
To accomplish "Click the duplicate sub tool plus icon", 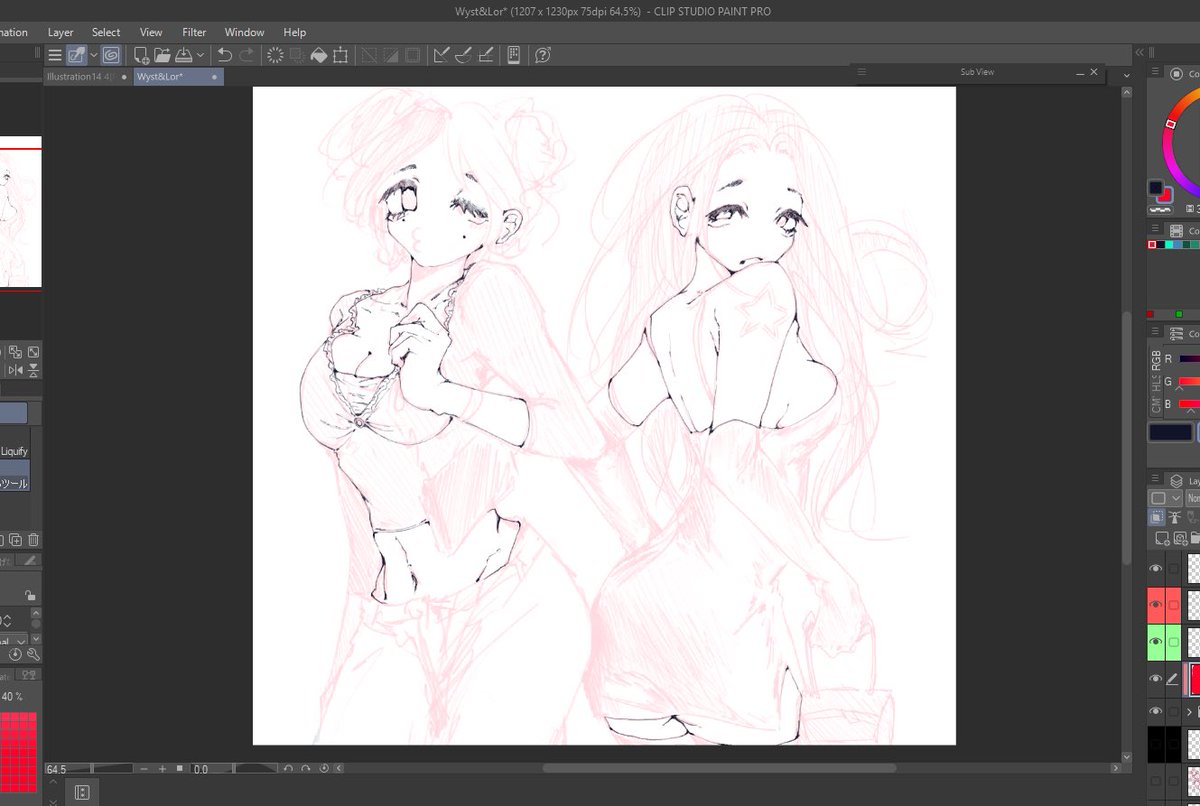I will coord(15,540).
